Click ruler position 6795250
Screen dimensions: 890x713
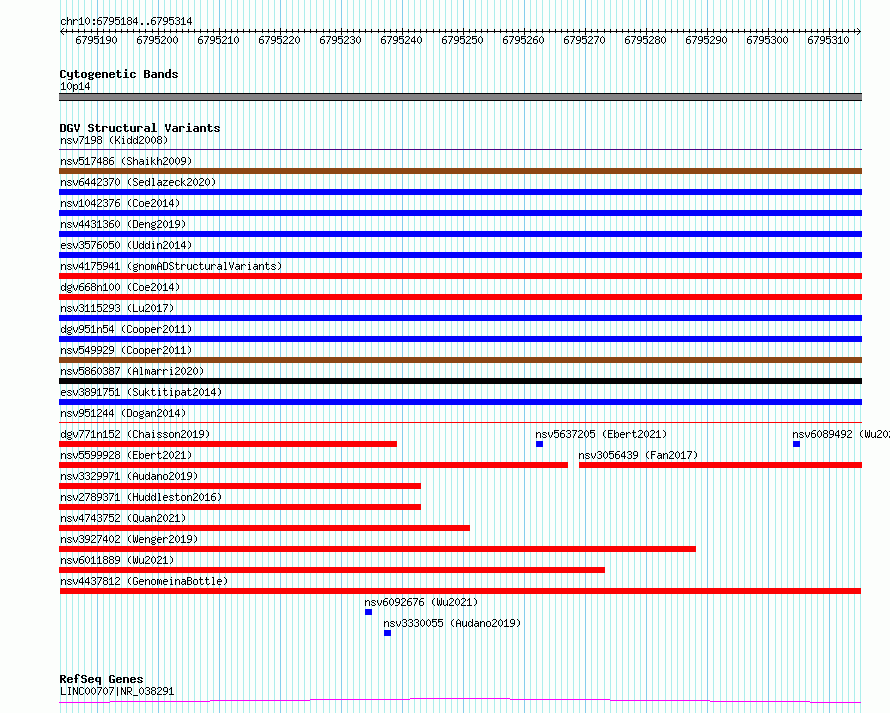coord(462,40)
